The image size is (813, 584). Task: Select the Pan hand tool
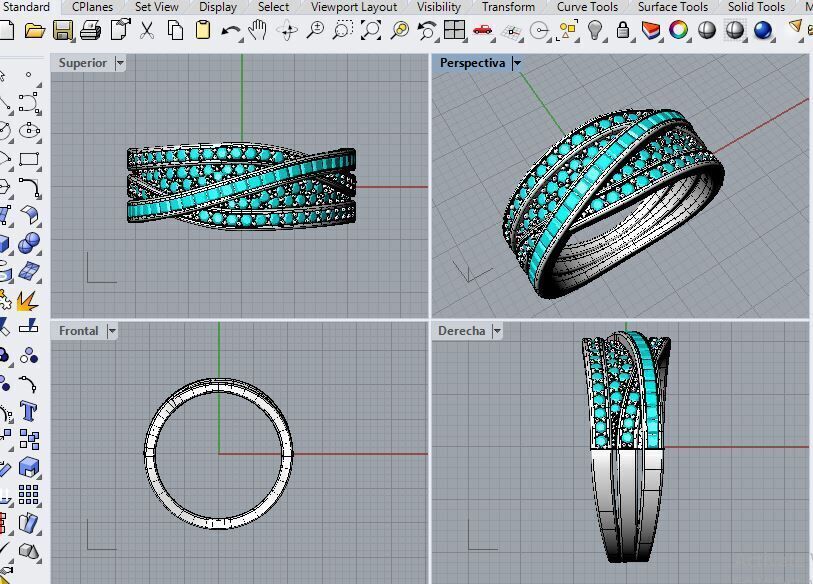(258, 31)
